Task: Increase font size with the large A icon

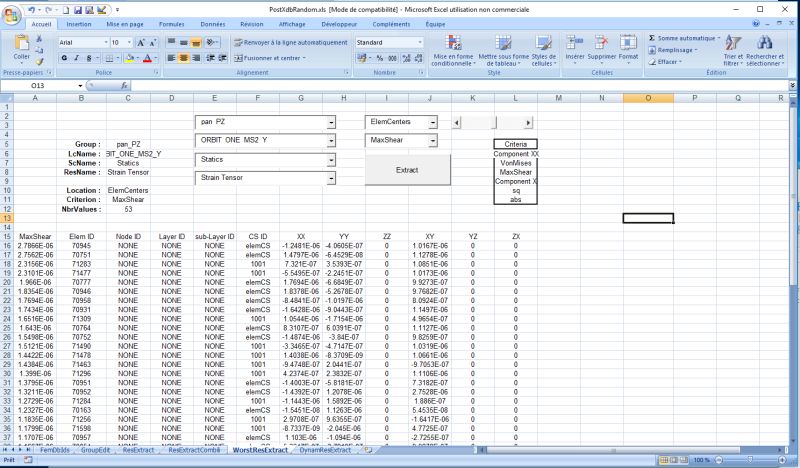Action: tap(141, 43)
